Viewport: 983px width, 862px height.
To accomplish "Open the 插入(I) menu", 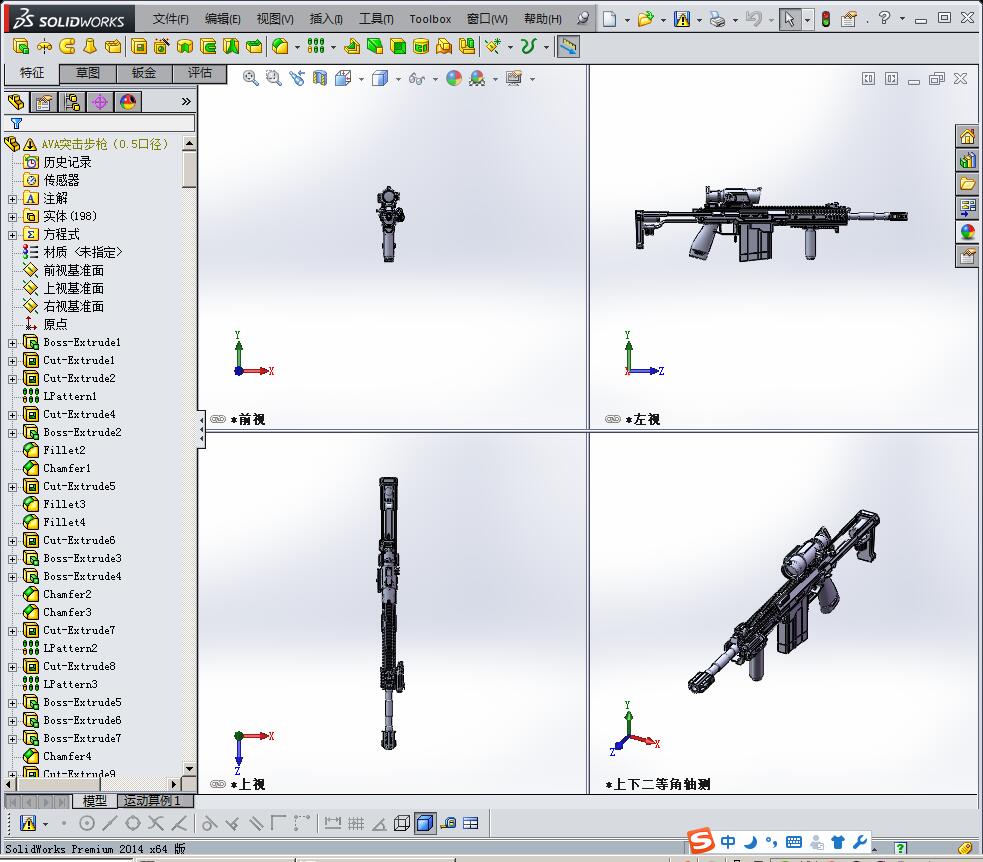I will pyautogui.click(x=326, y=19).
